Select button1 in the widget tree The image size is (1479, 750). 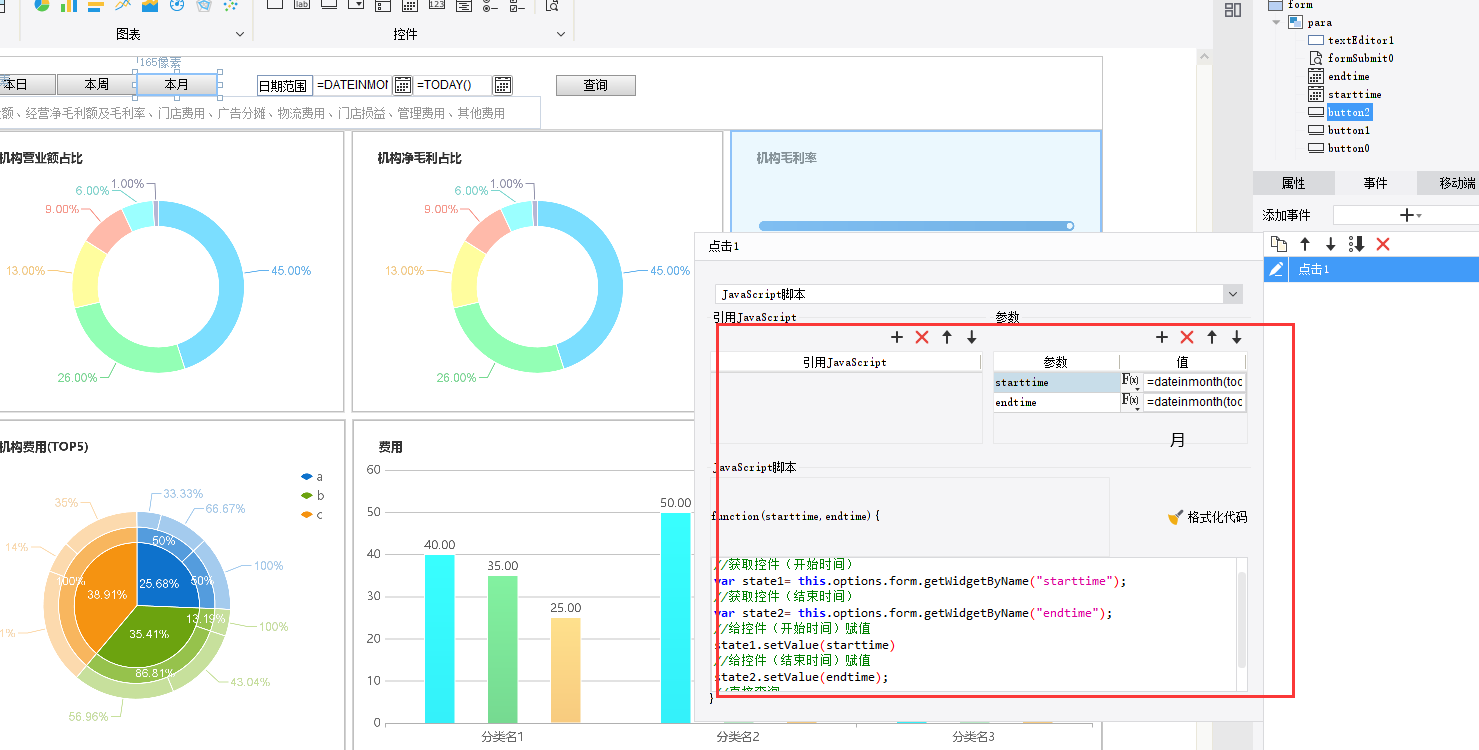[1349, 130]
